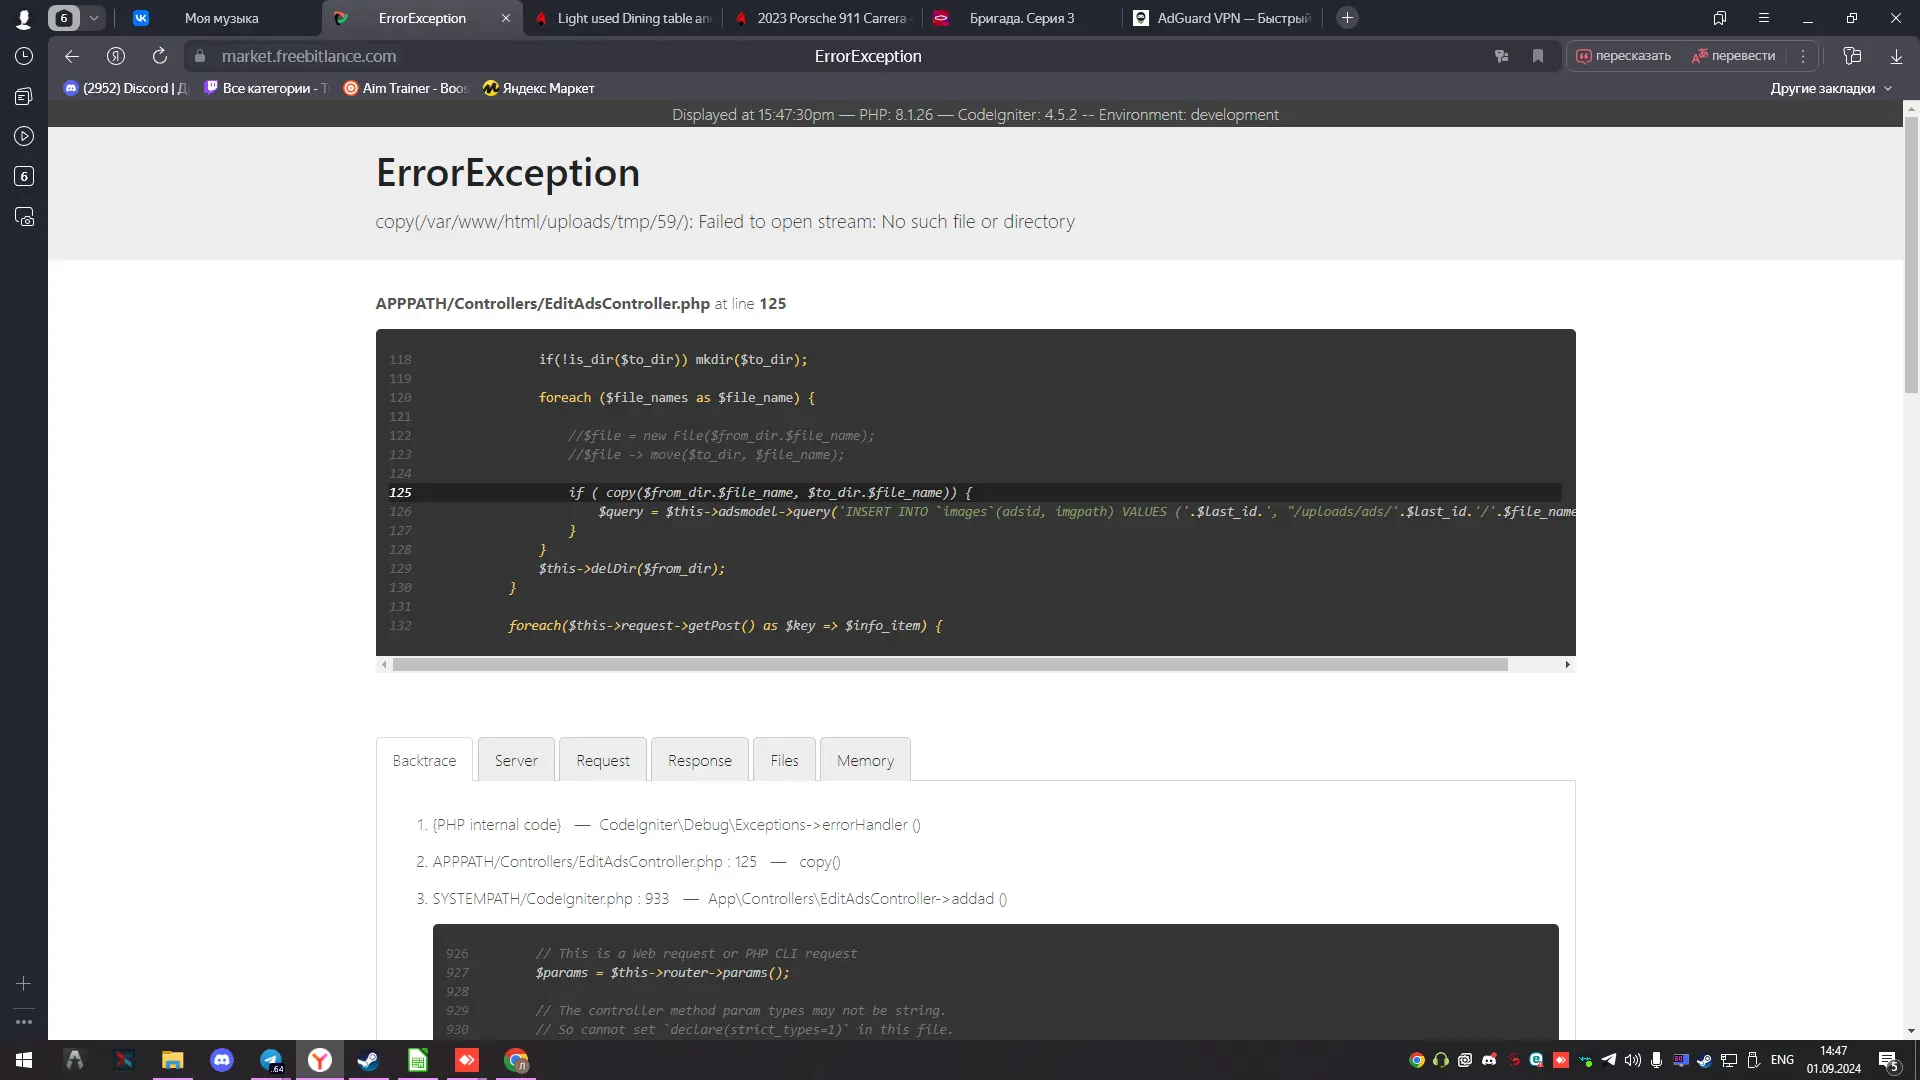Click the page vertical scrollbar thumb
This screenshot has width=1920, height=1080.
pyautogui.click(x=1911, y=255)
